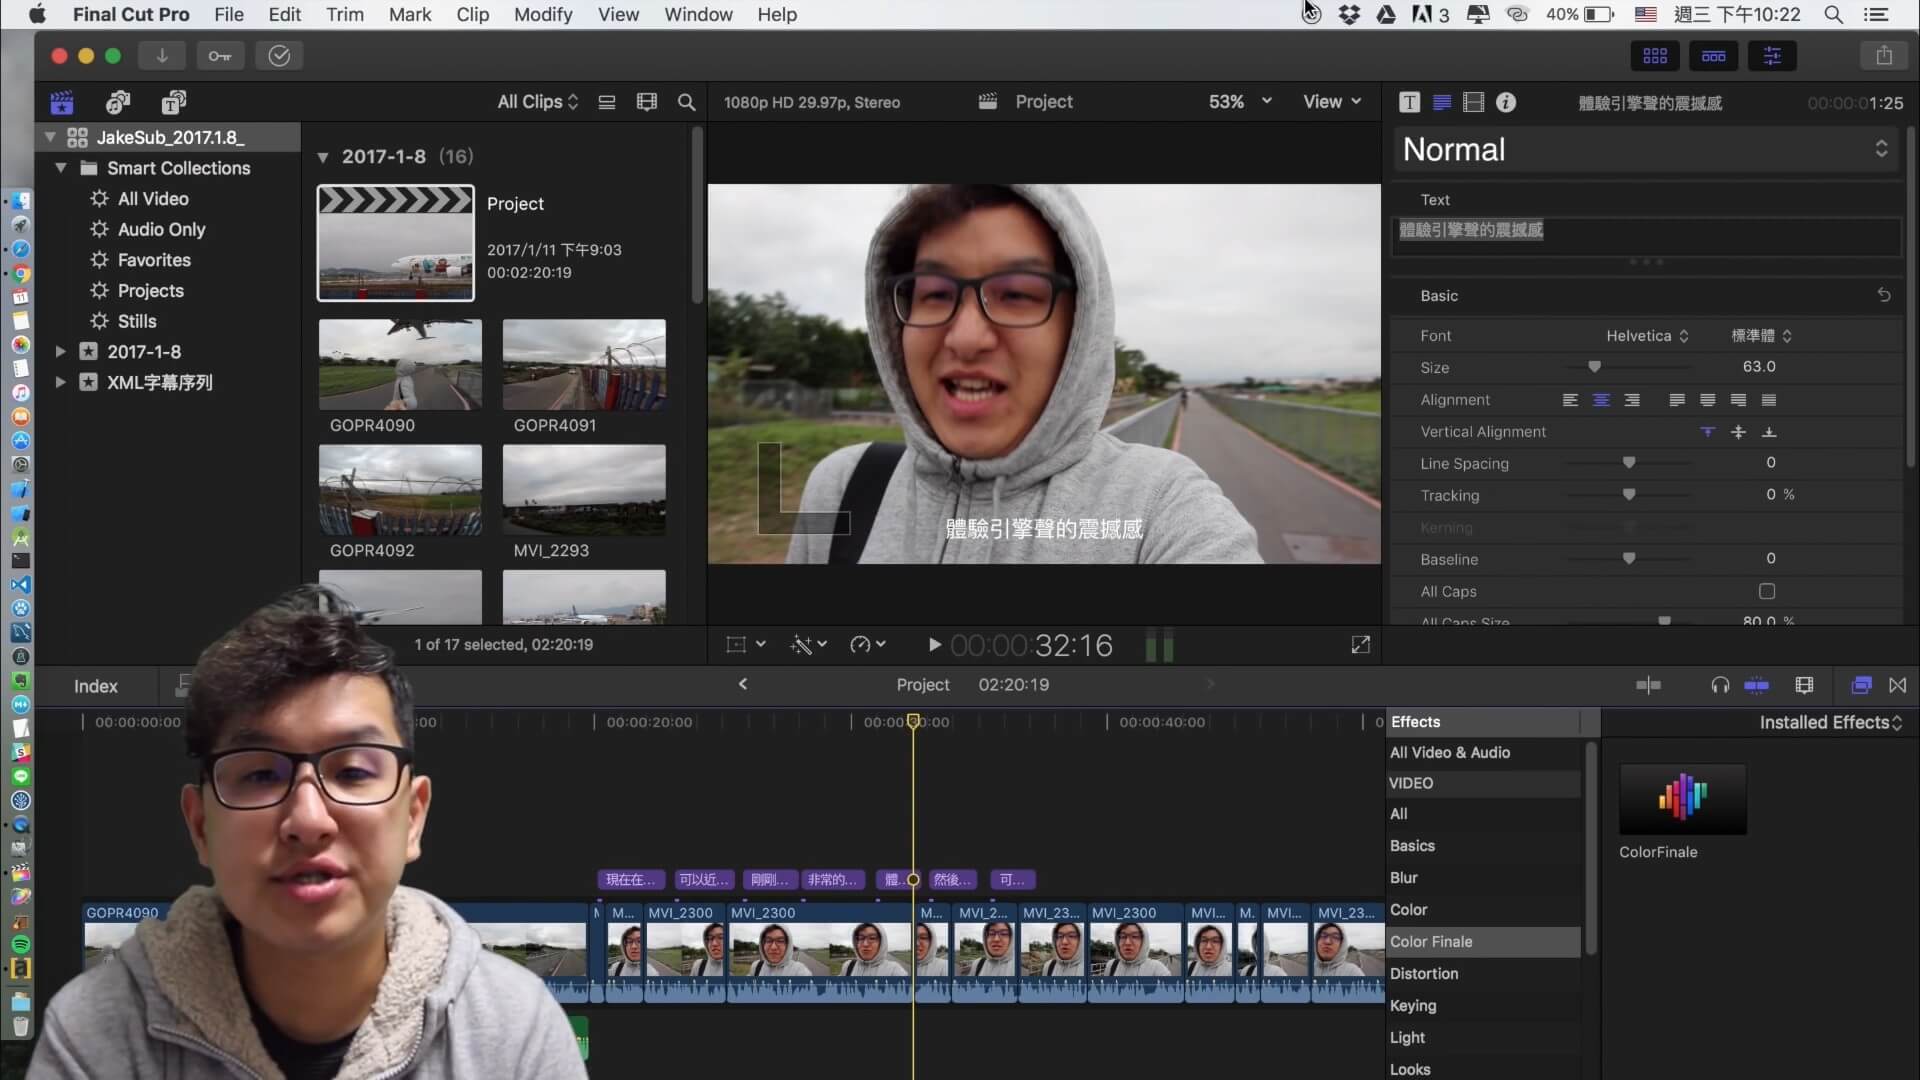The width and height of the screenshot is (1920, 1080).
Task: Collapse the 2017-1-8 (16) clip group
Action: click(322, 157)
